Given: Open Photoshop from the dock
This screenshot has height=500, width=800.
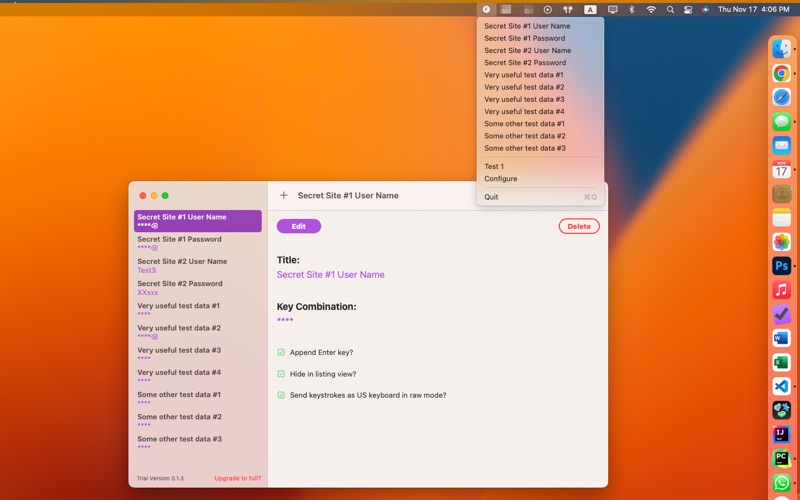Looking at the screenshot, I should point(781,266).
